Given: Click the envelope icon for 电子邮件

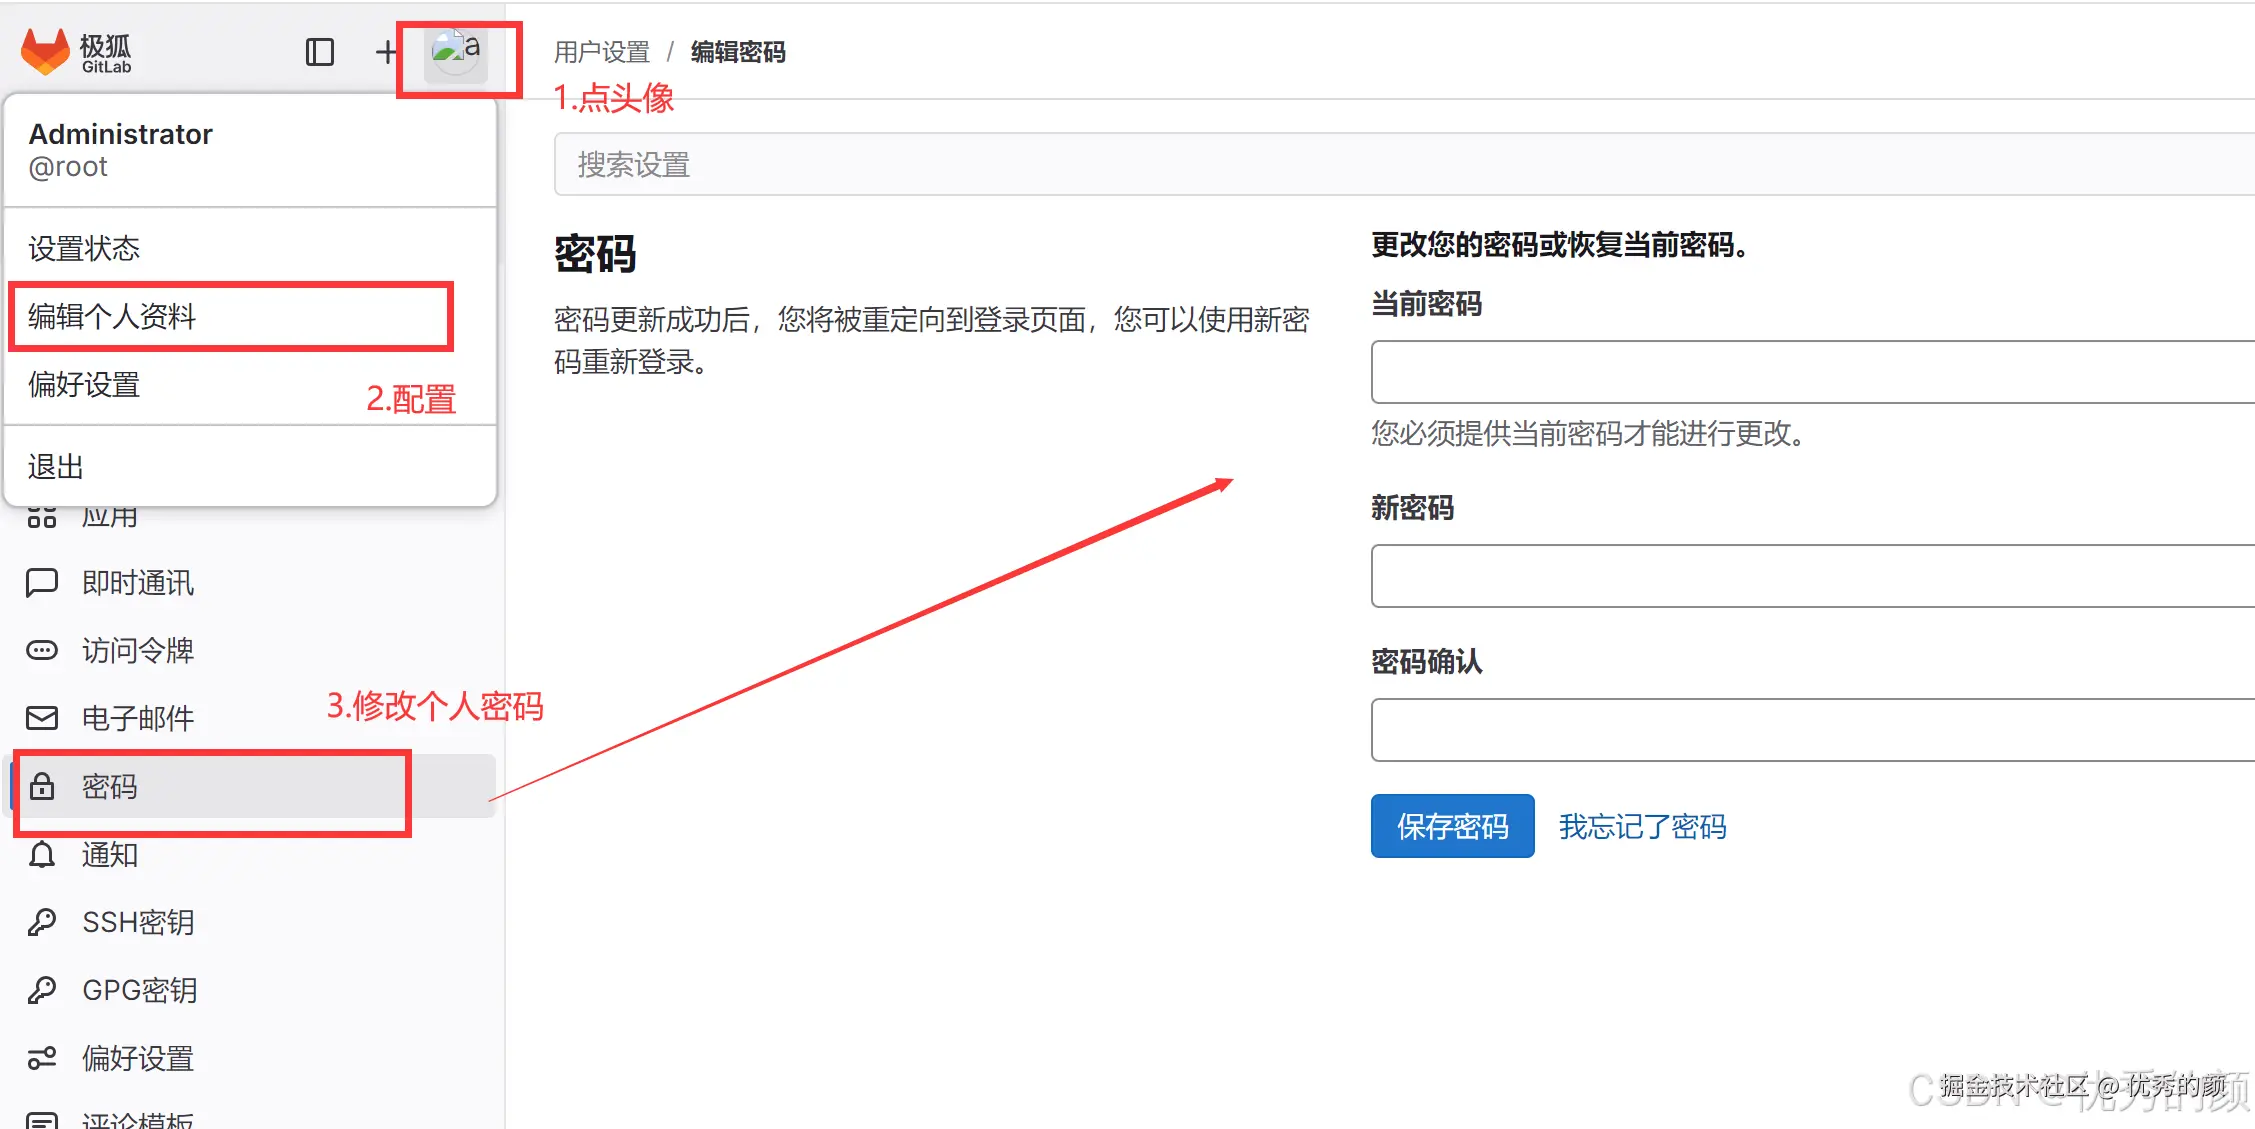Looking at the screenshot, I should [x=41, y=718].
